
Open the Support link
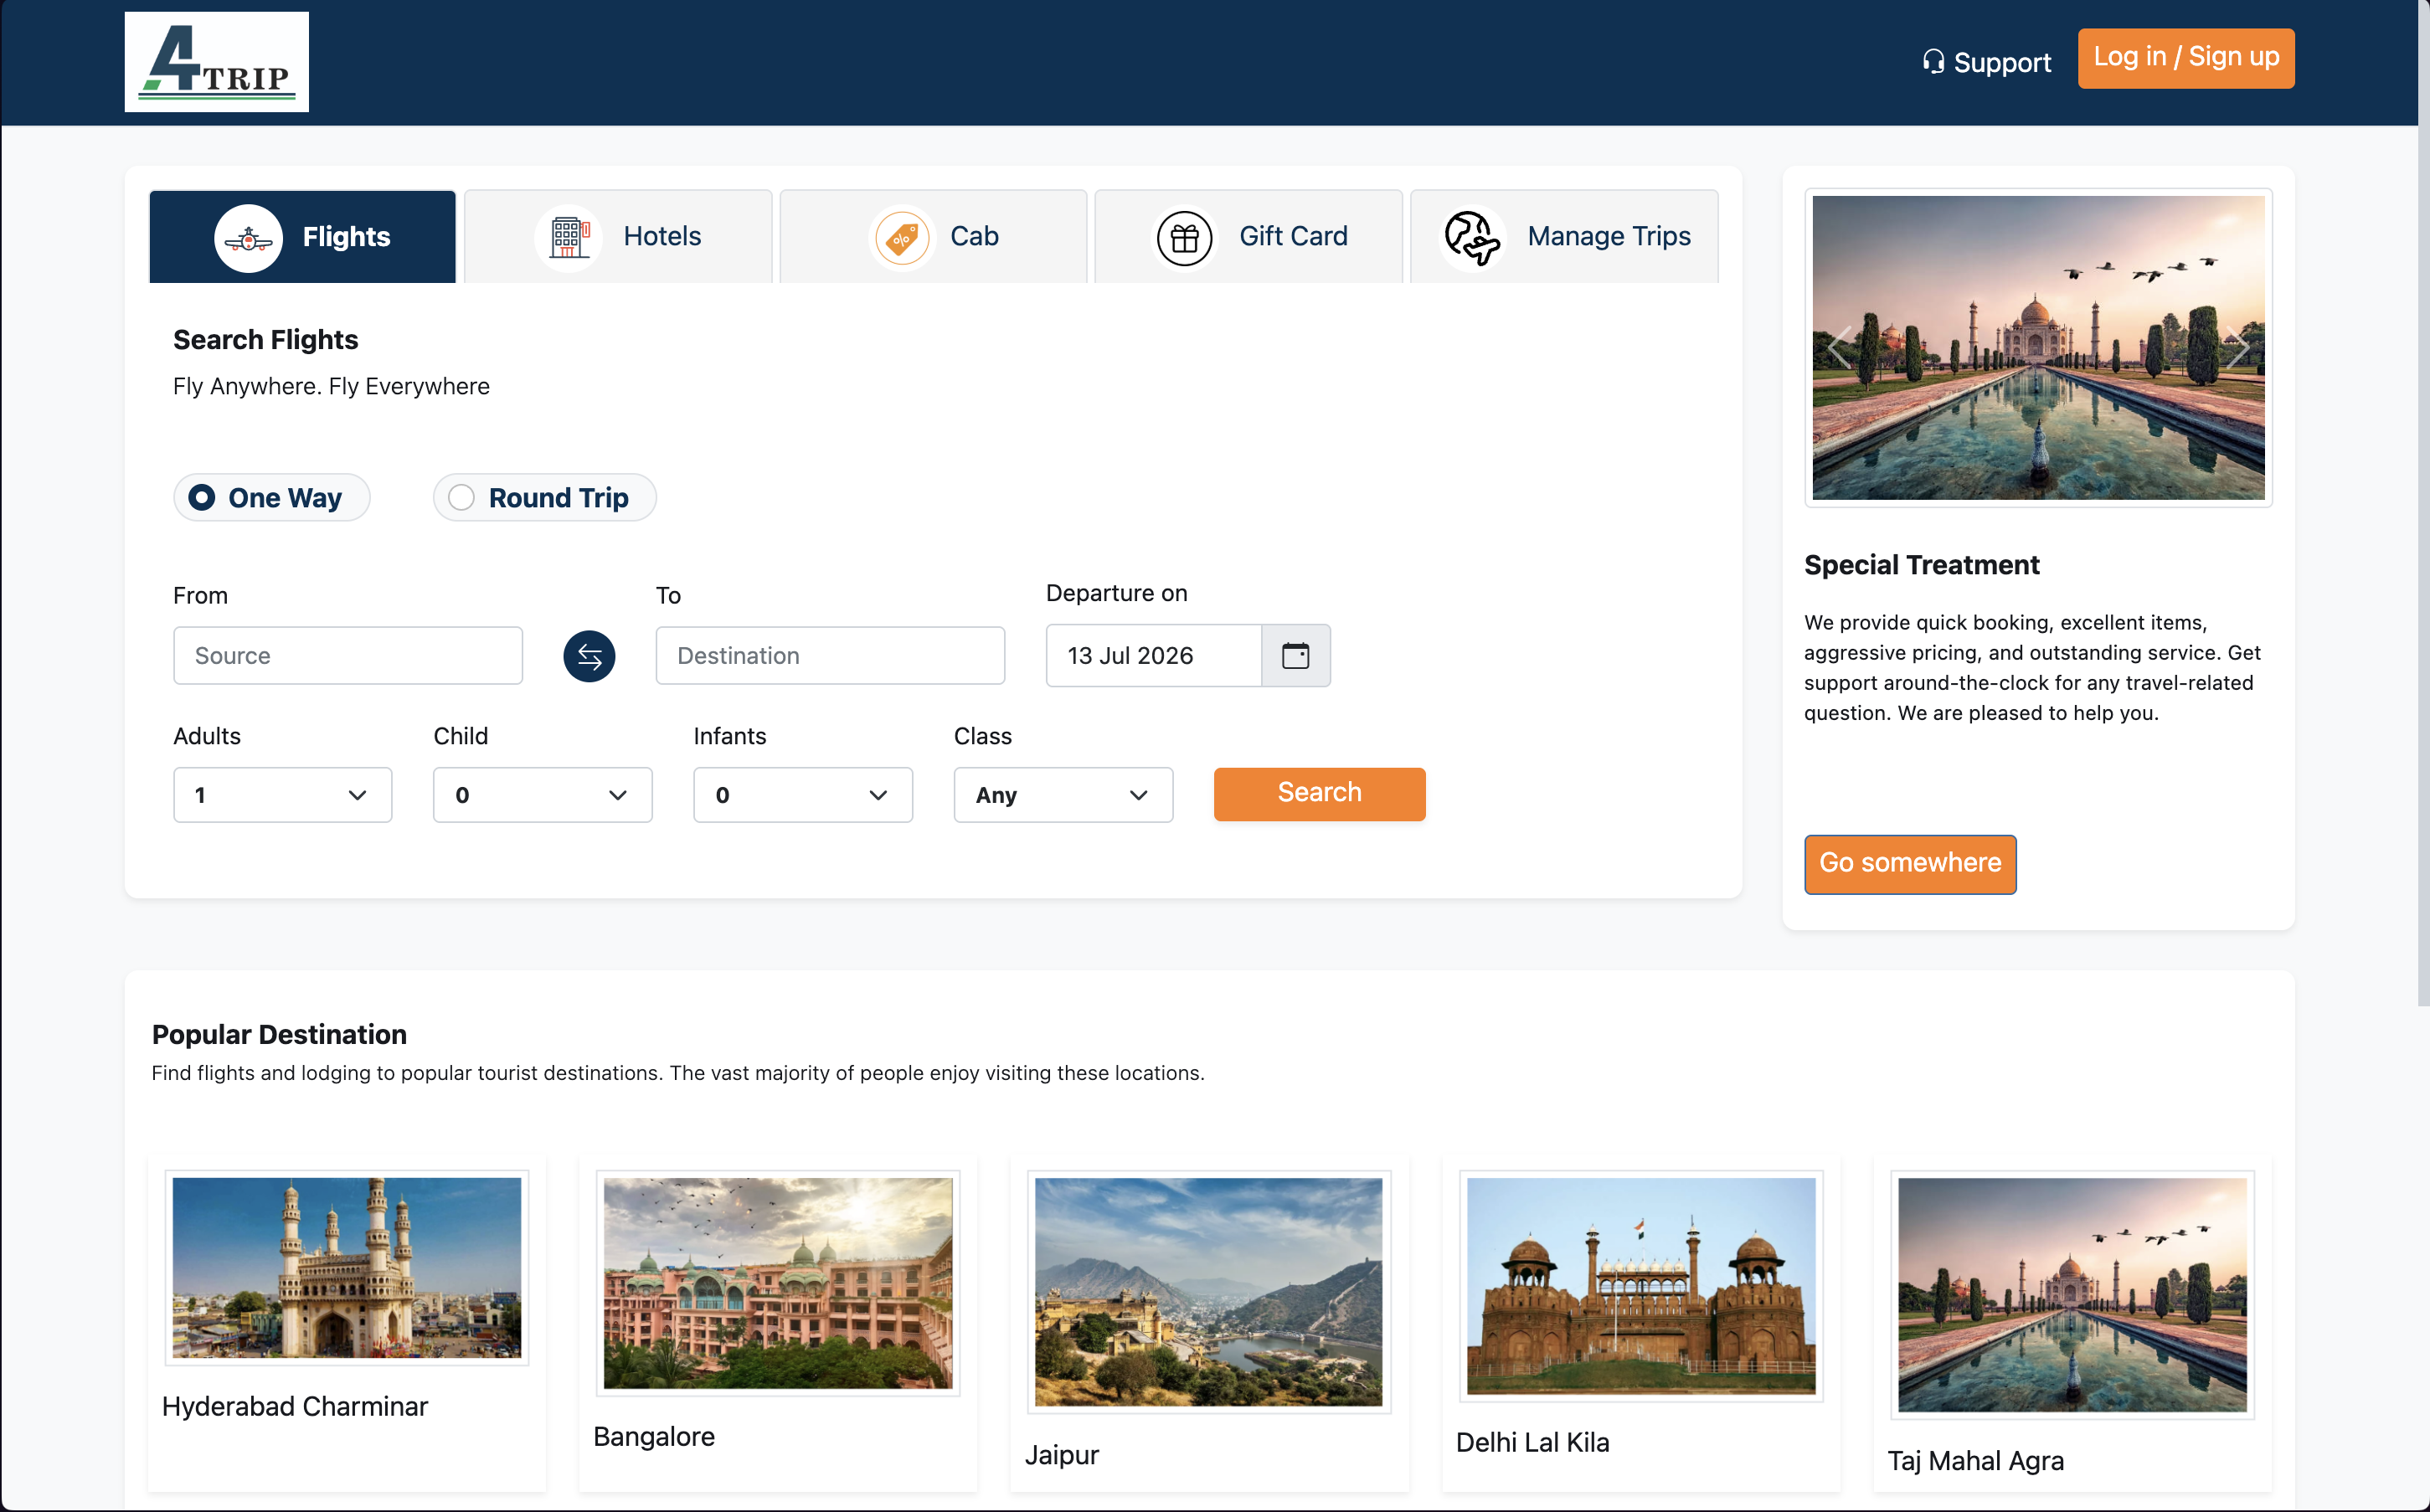(1985, 62)
